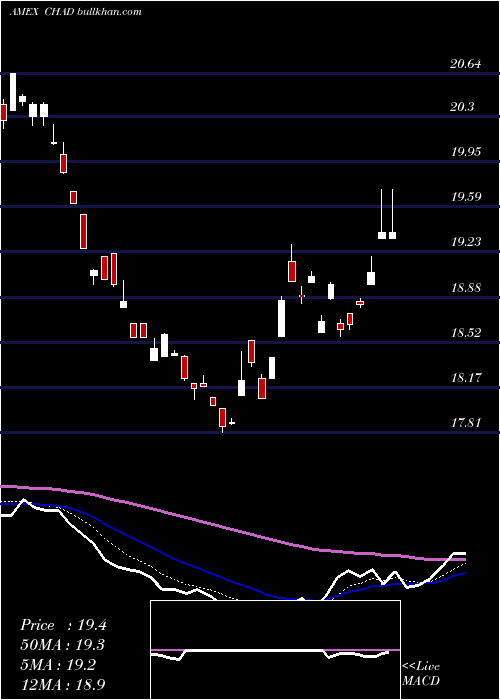Click the 19.23 price axis label
The width and height of the screenshot is (500, 700).
pos(466,242)
